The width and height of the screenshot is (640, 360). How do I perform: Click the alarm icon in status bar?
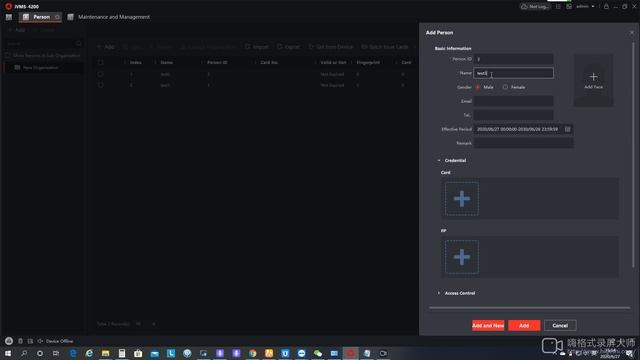click(9, 341)
